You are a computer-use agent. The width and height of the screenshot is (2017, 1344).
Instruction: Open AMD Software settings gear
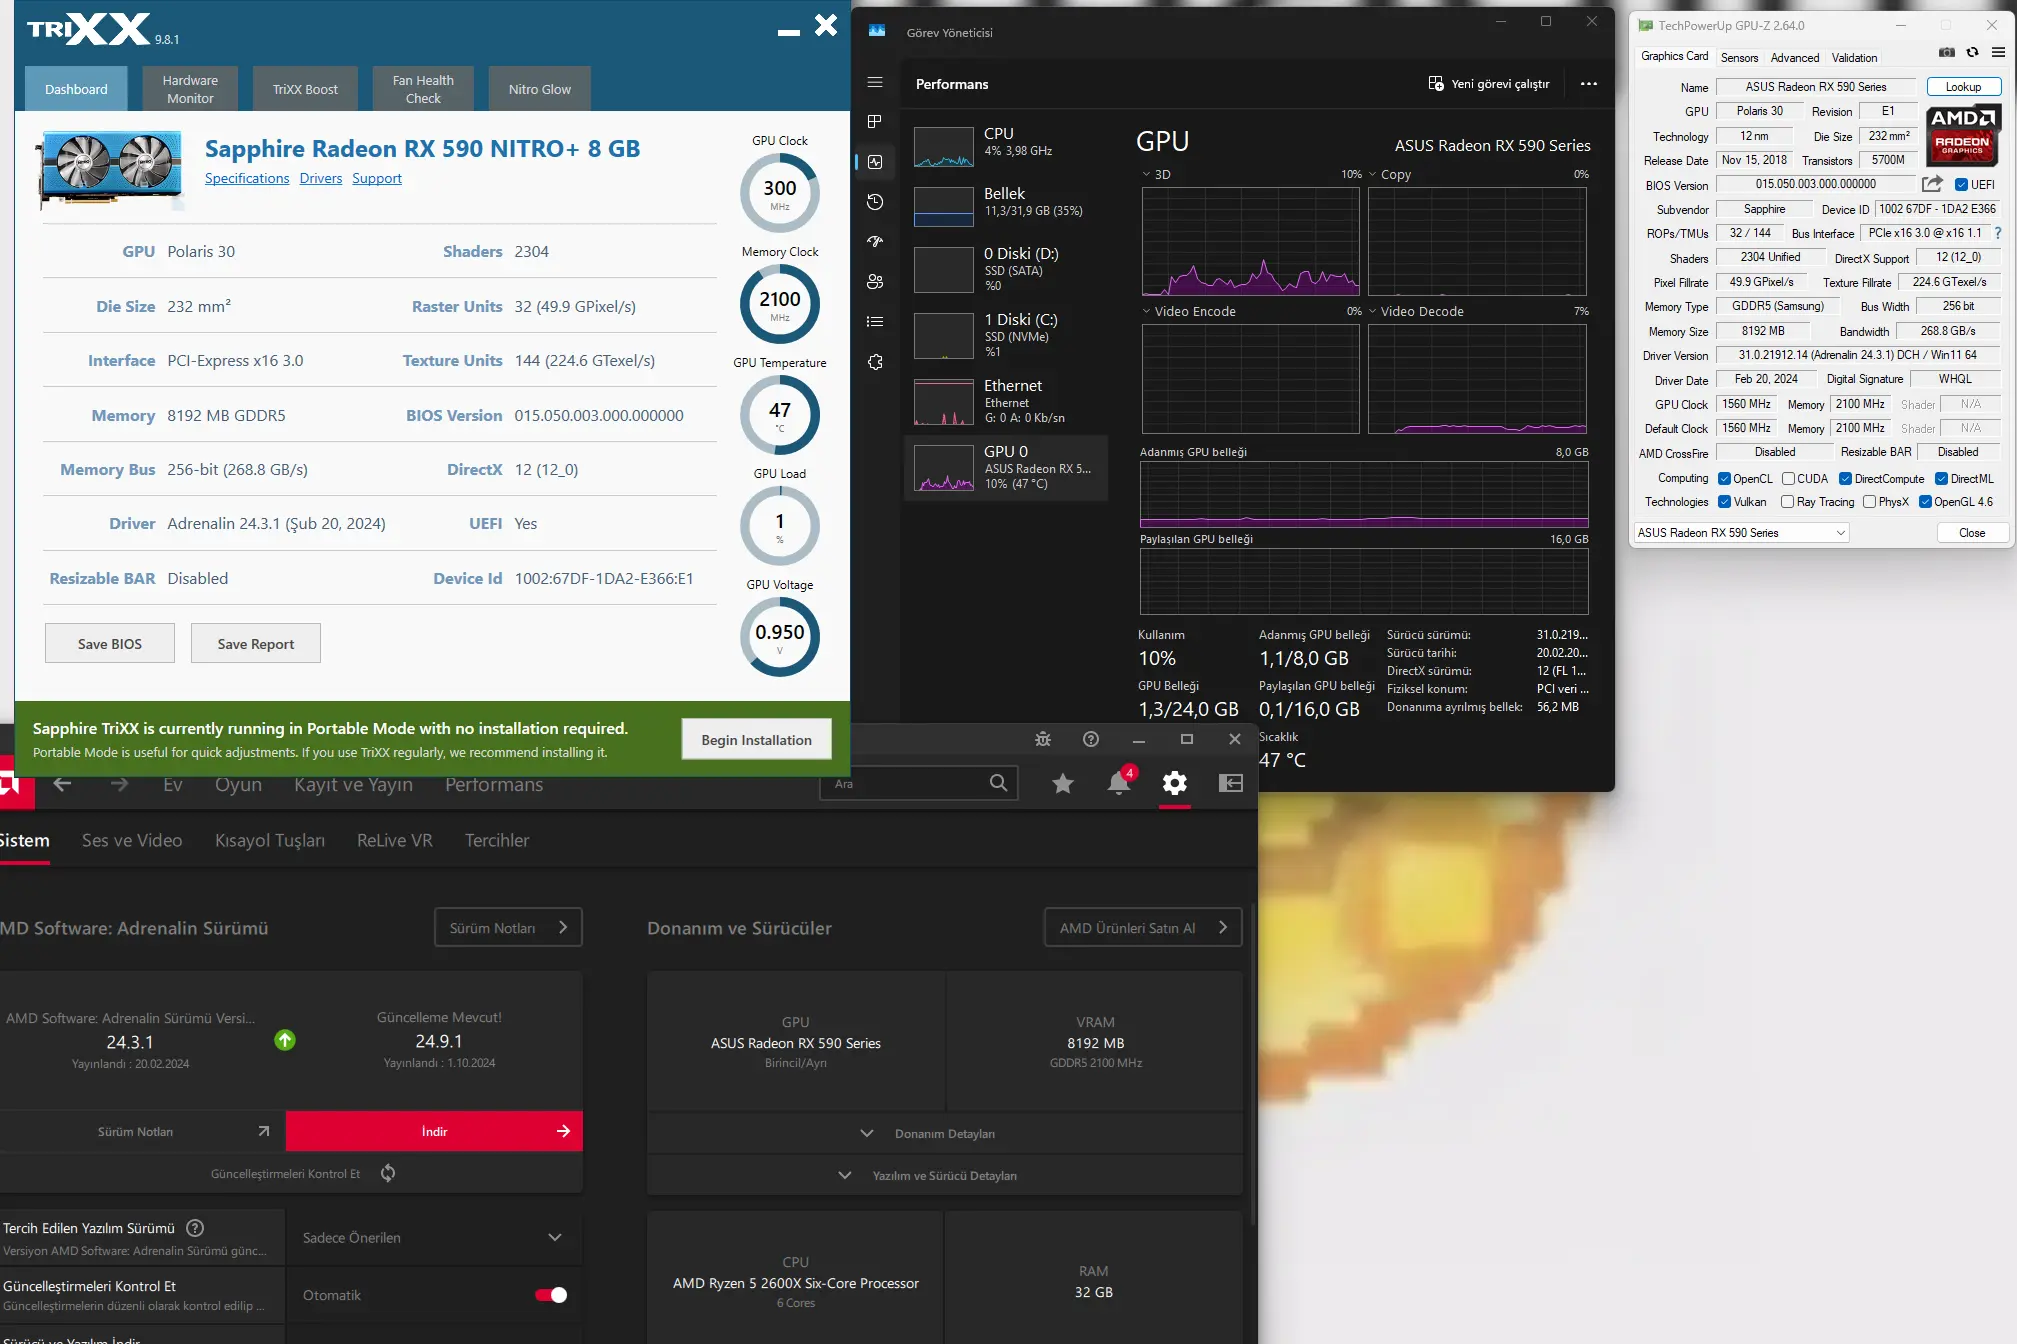[1175, 783]
